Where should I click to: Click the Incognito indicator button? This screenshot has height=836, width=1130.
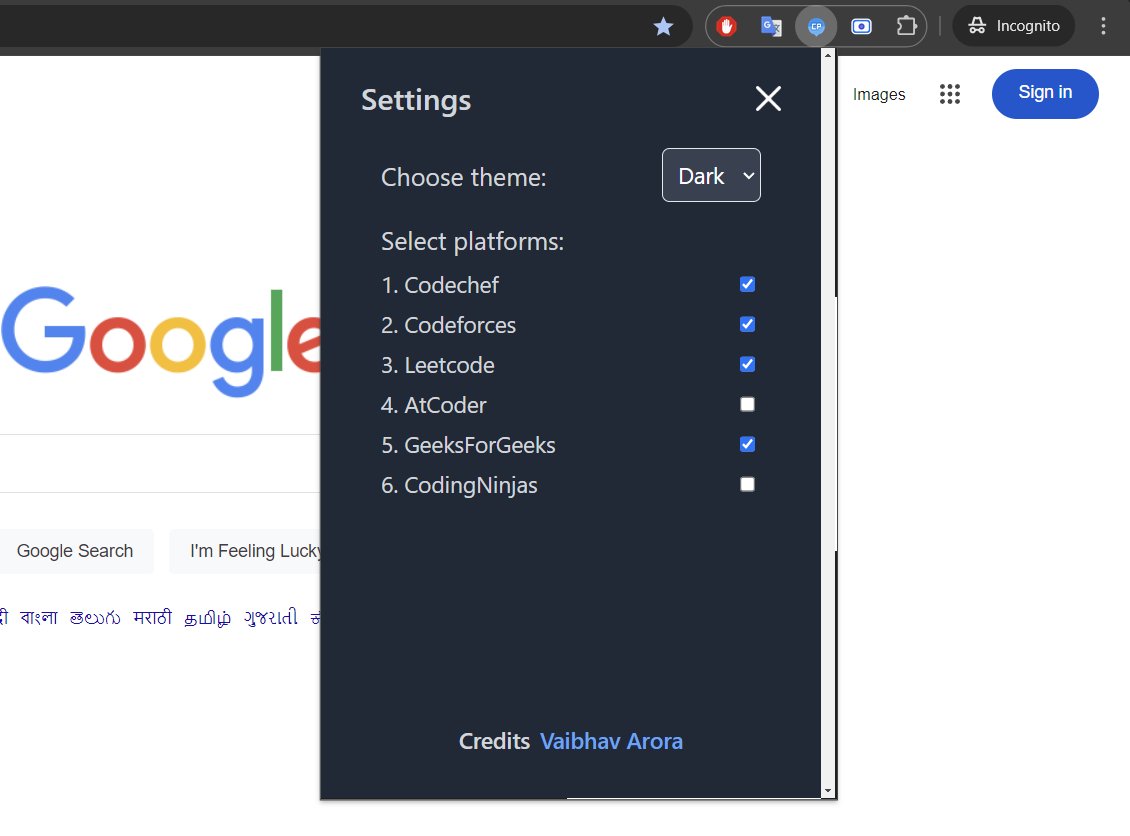click(1013, 26)
